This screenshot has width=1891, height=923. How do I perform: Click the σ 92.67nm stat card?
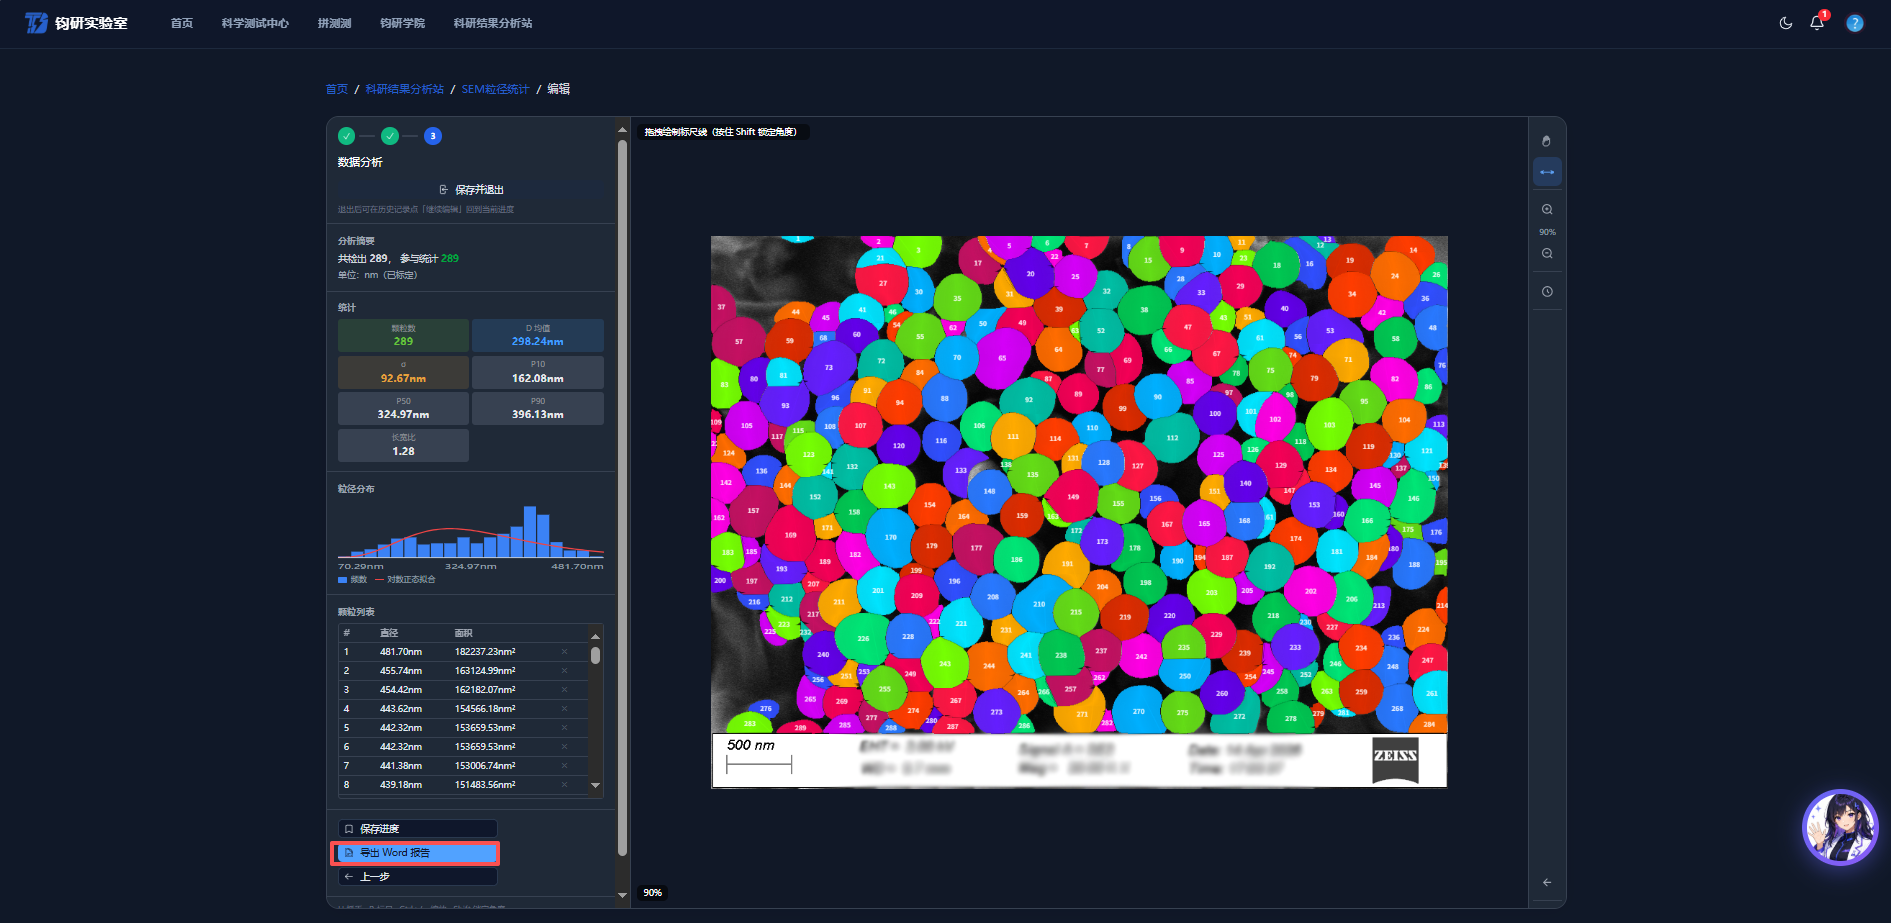403,372
